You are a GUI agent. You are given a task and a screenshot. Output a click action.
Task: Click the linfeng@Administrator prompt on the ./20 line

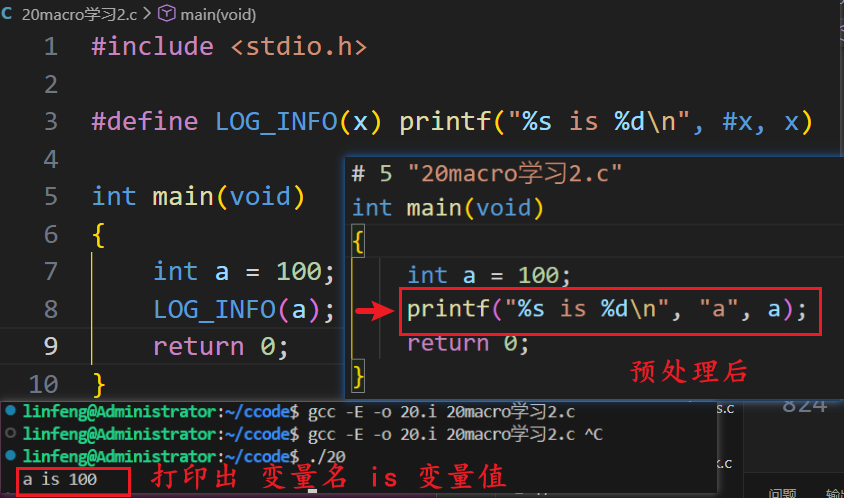tap(118, 457)
